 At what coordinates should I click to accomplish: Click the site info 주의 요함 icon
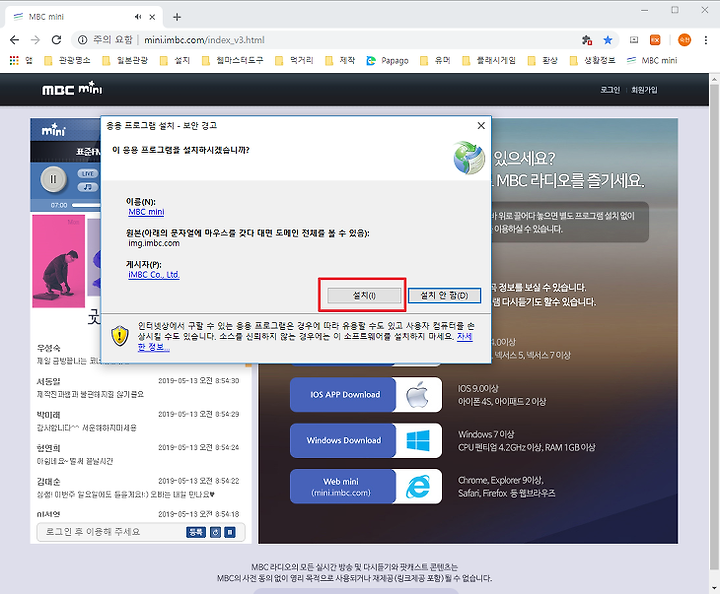(x=82, y=40)
